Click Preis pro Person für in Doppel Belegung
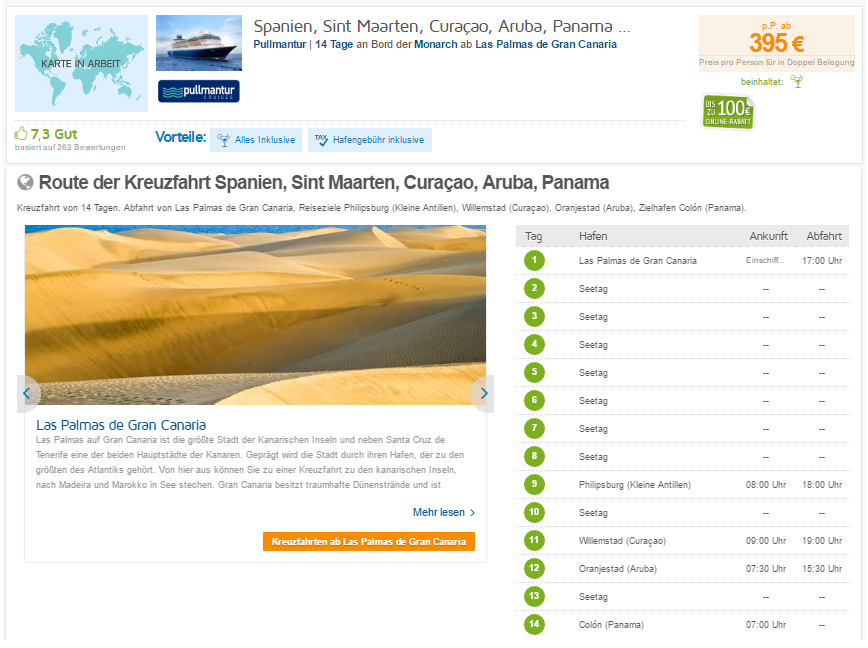Viewport: 868px width, 648px height. pos(777,63)
